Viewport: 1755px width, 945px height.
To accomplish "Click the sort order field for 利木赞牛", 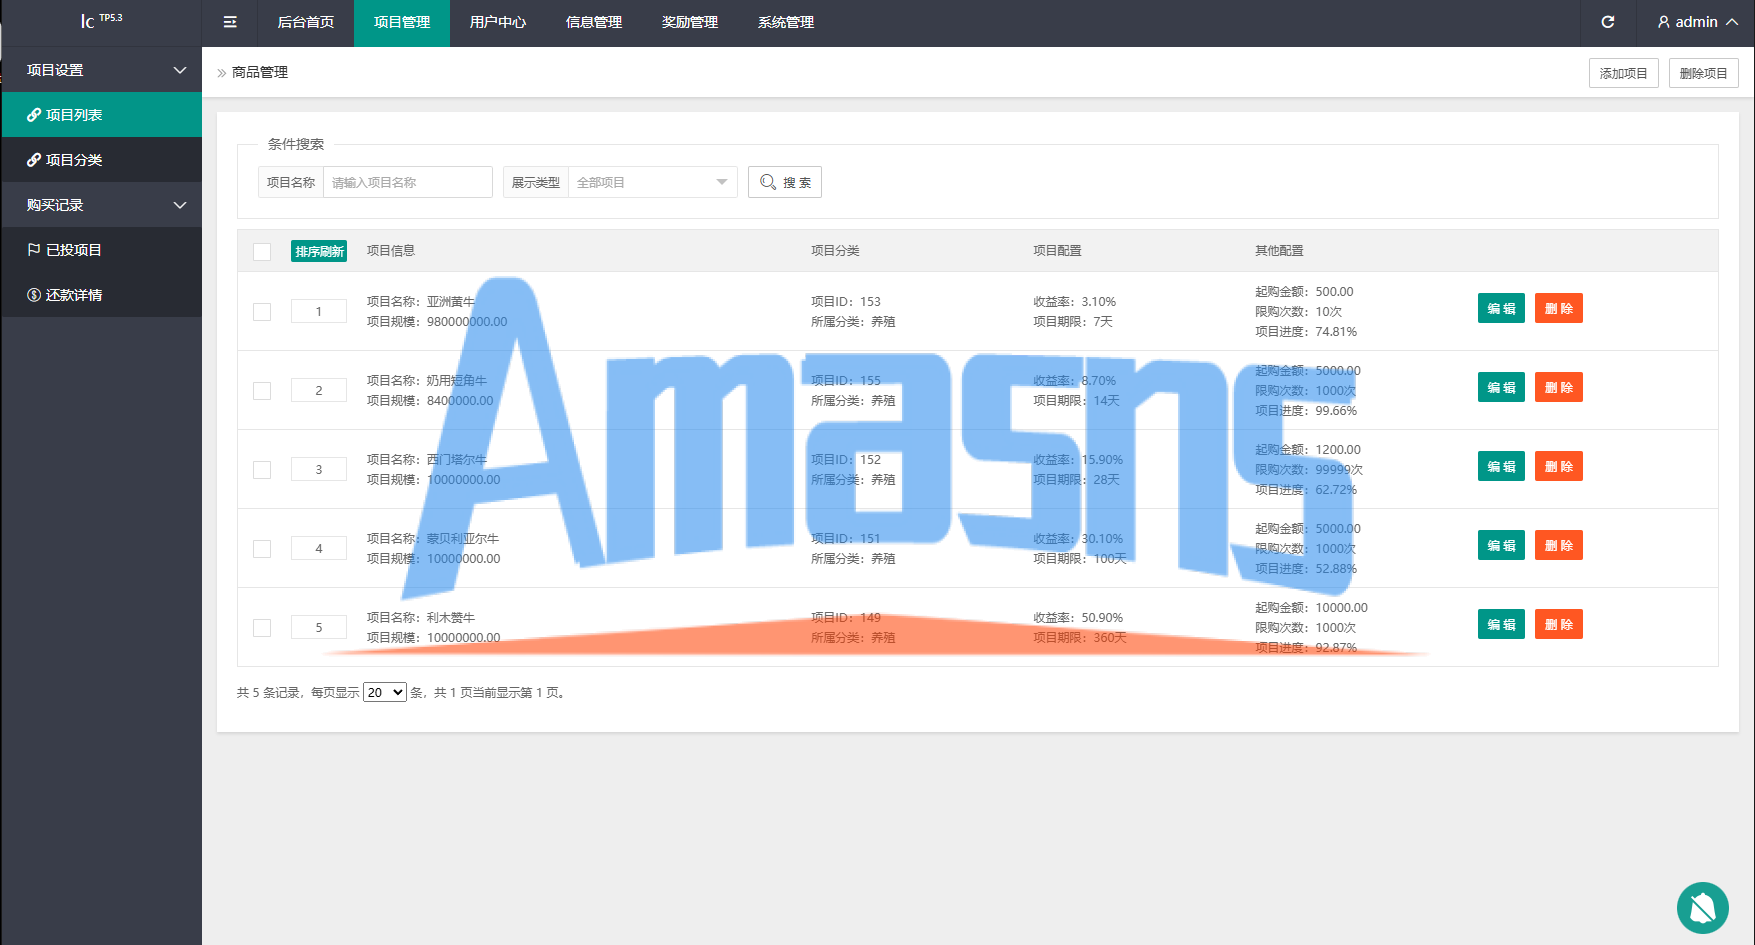I will 319,627.
